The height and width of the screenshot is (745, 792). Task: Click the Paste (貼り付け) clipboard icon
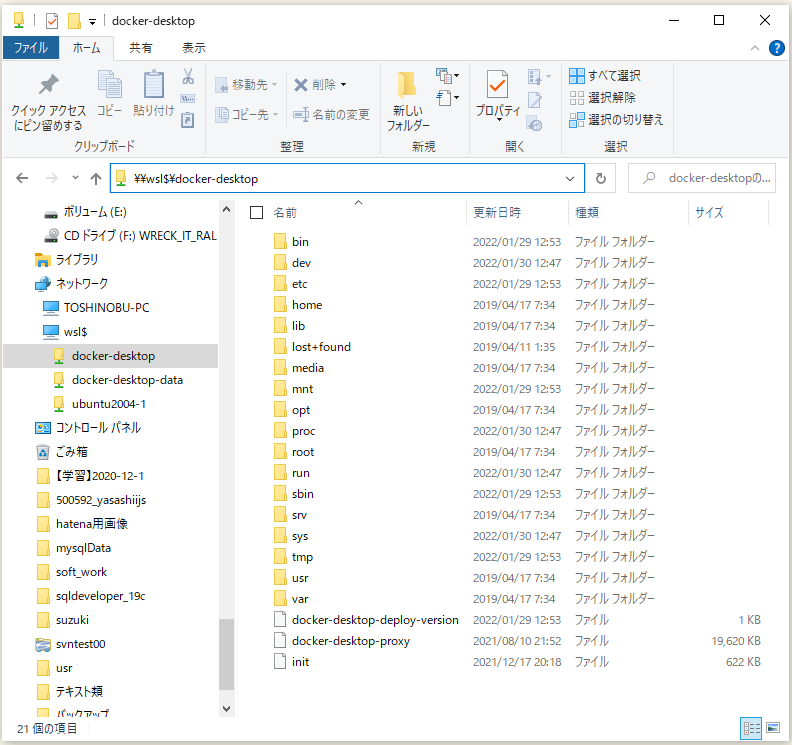pos(154,84)
